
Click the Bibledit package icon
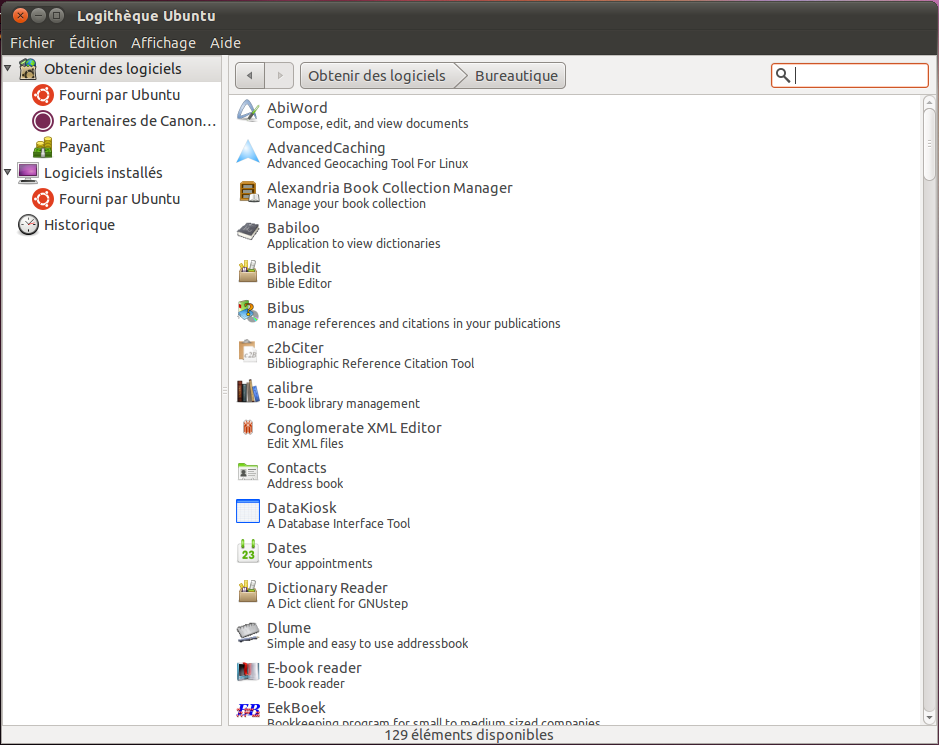click(x=248, y=271)
